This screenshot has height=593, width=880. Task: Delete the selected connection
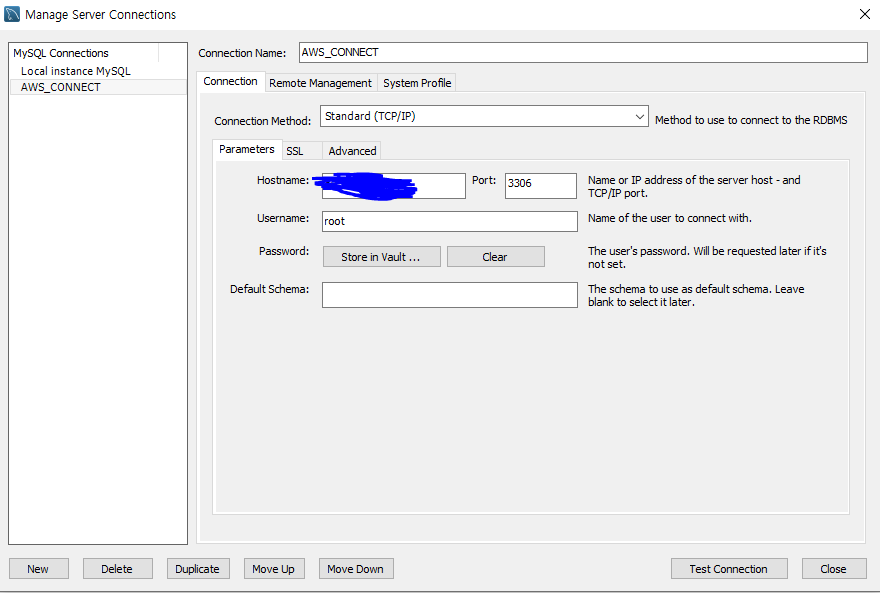pos(117,568)
